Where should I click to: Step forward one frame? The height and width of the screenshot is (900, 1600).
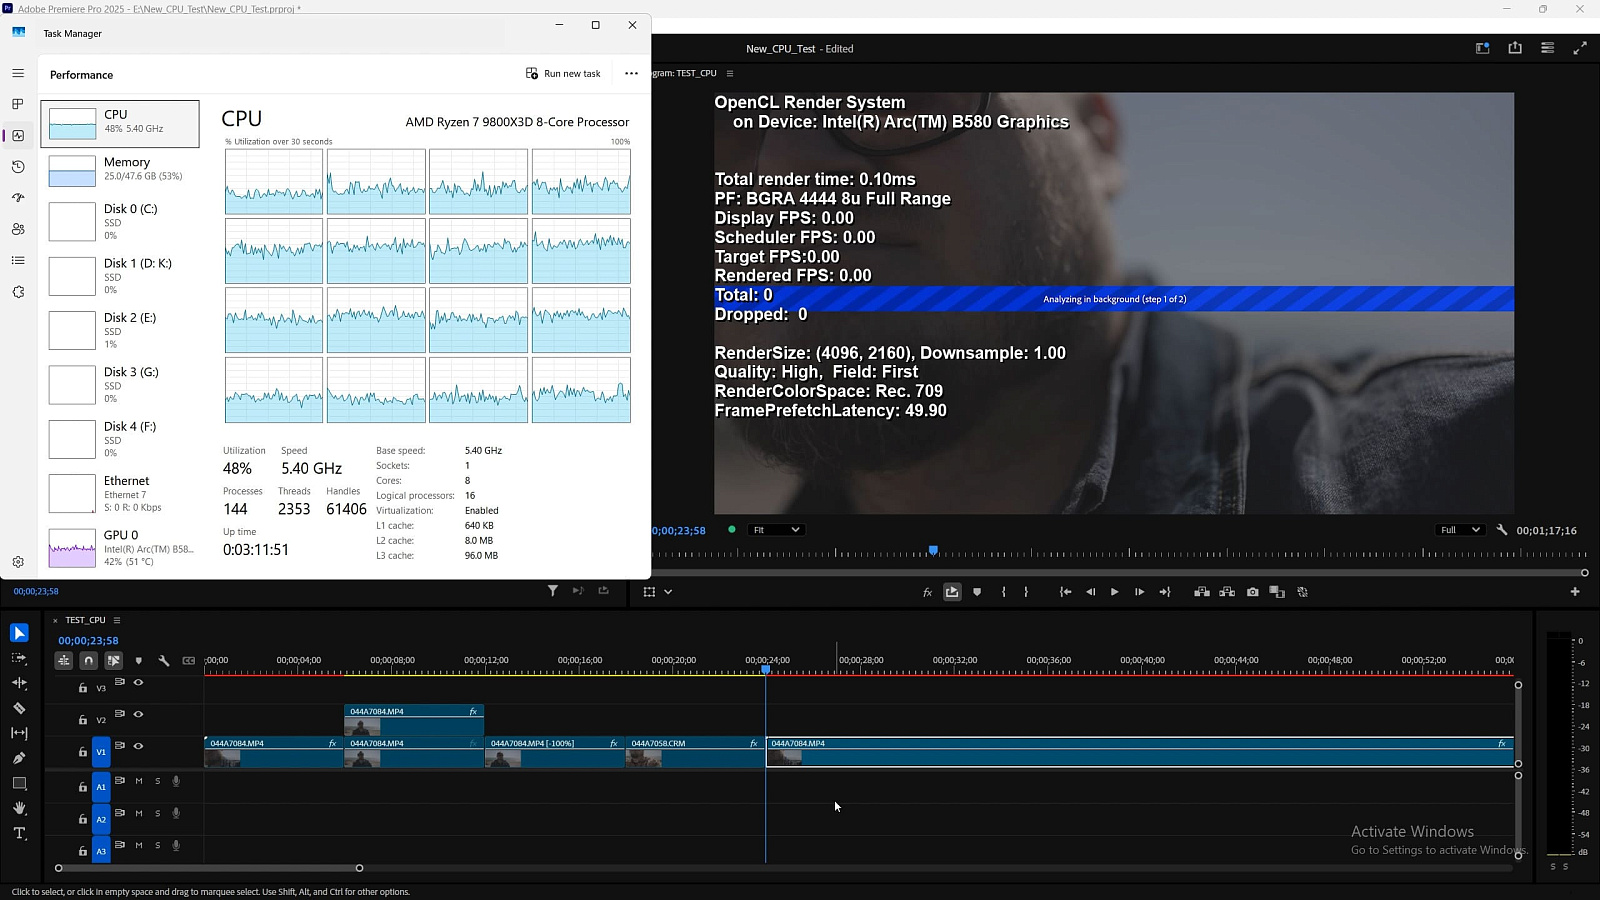tap(1139, 592)
